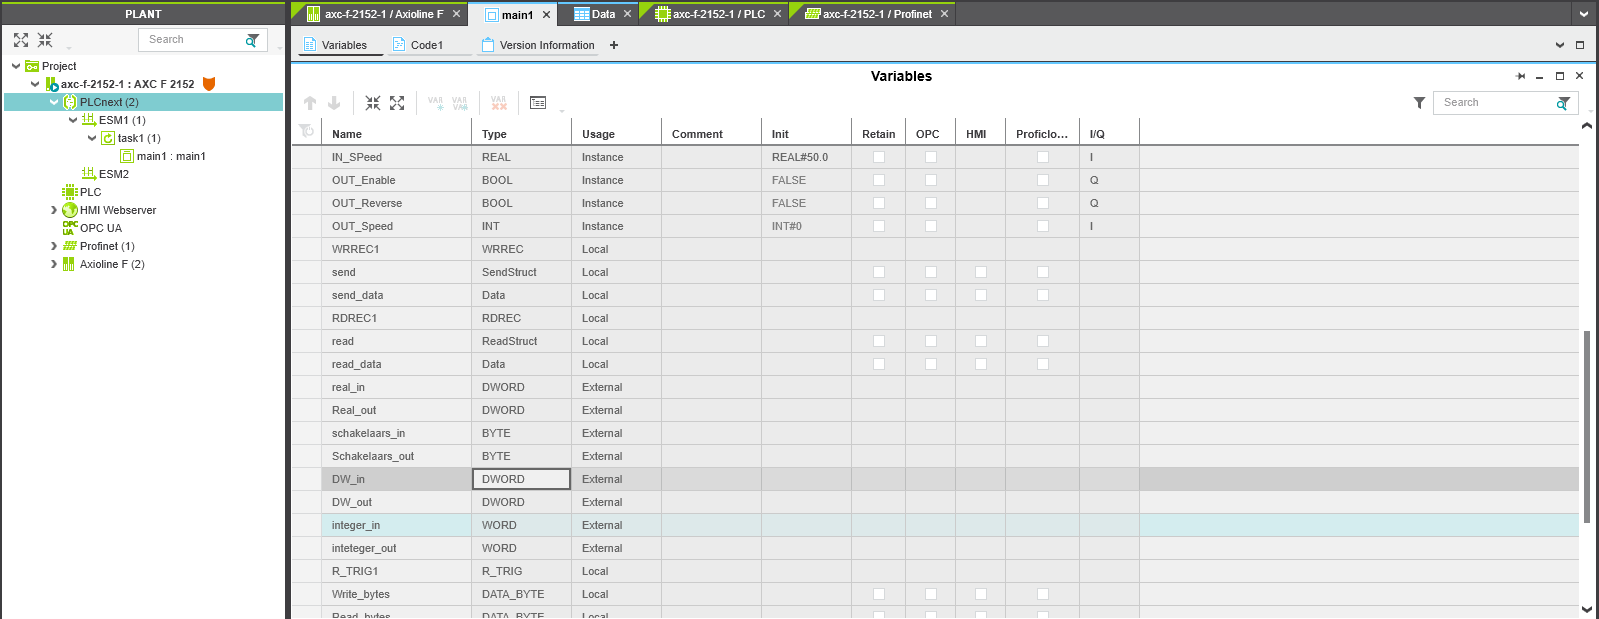The height and width of the screenshot is (619, 1599).
Task: Move variable down with the down arrow
Action: pyautogui.click(x=334, y=103)
